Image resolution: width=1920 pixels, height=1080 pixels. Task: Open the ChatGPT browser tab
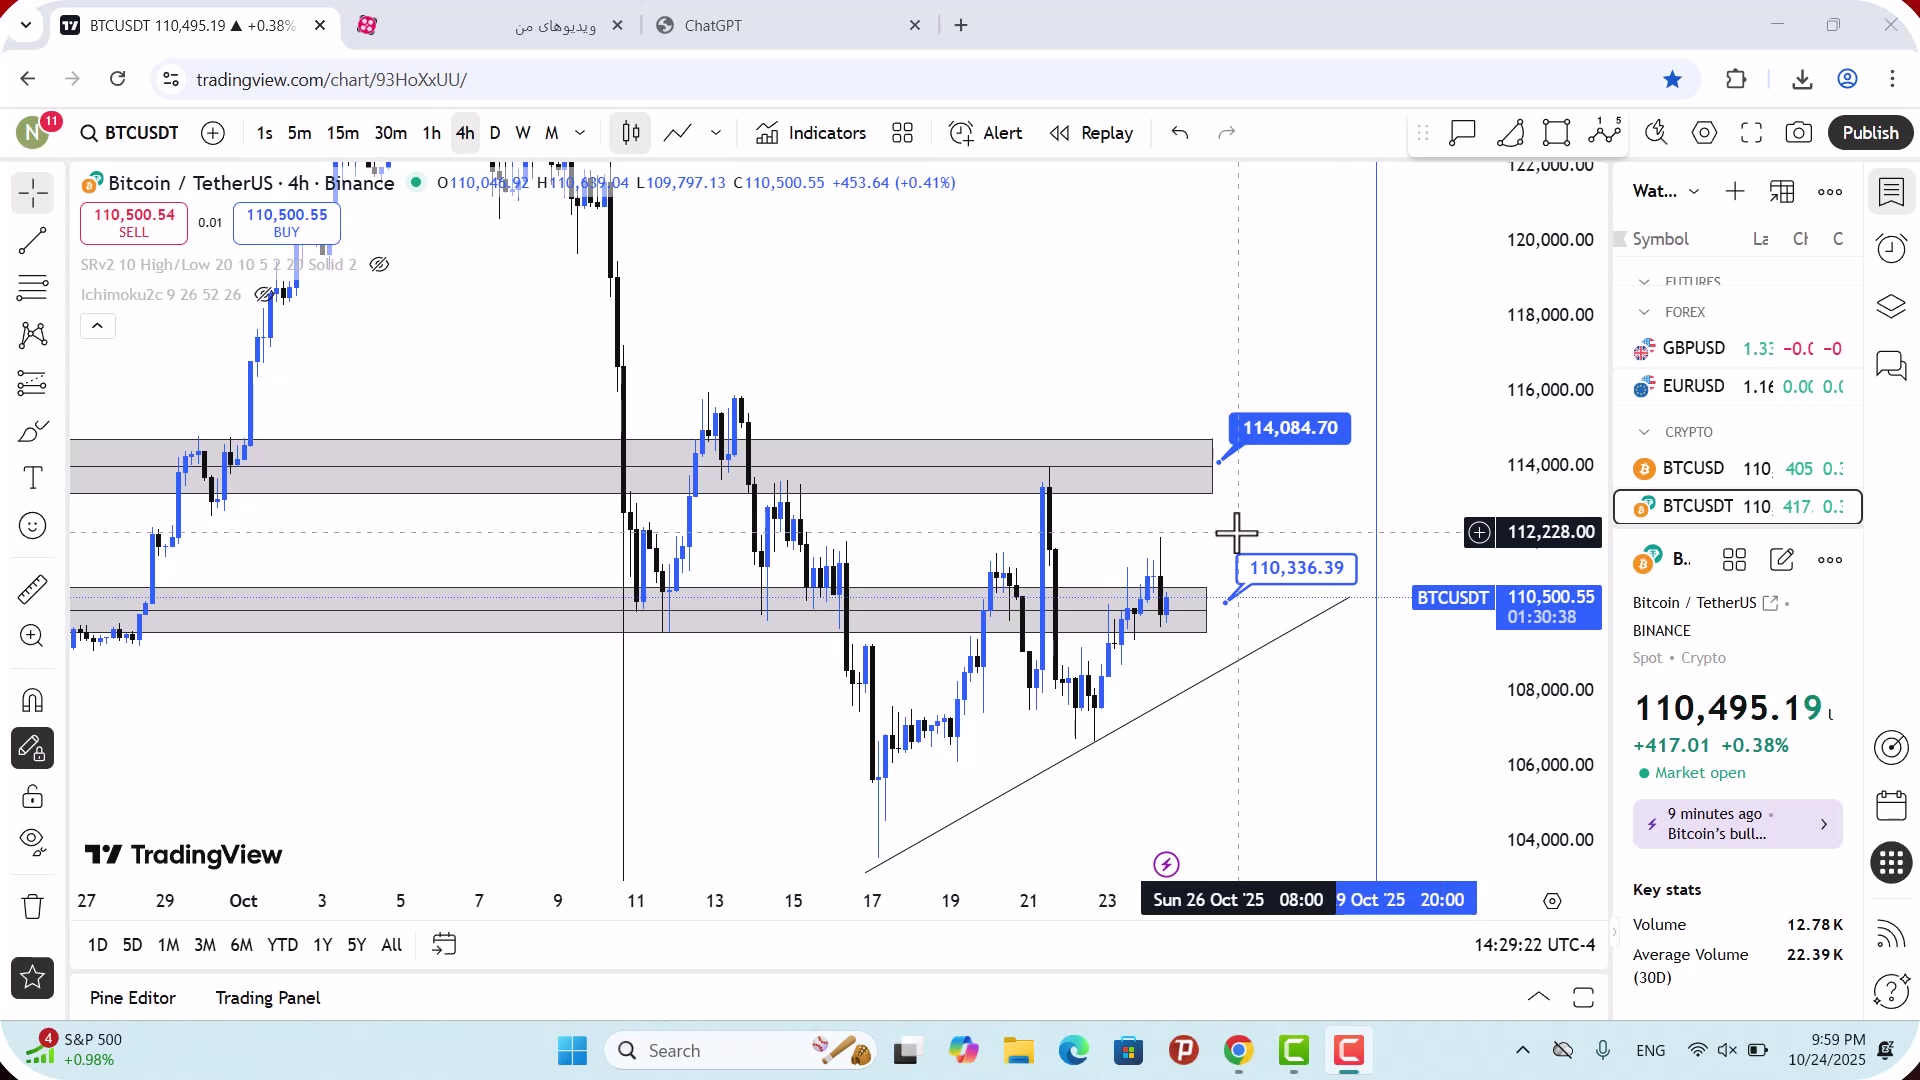tap(787, 26)
